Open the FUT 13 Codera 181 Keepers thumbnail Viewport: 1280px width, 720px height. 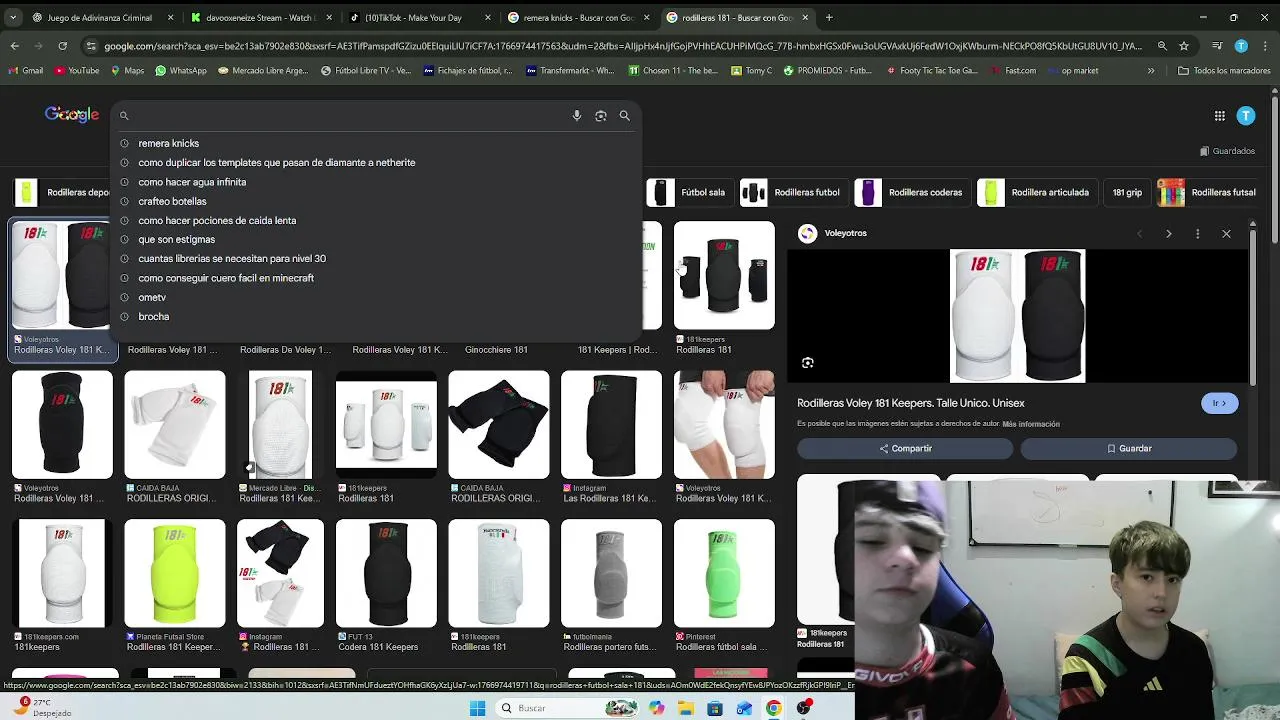coord(386,573)
